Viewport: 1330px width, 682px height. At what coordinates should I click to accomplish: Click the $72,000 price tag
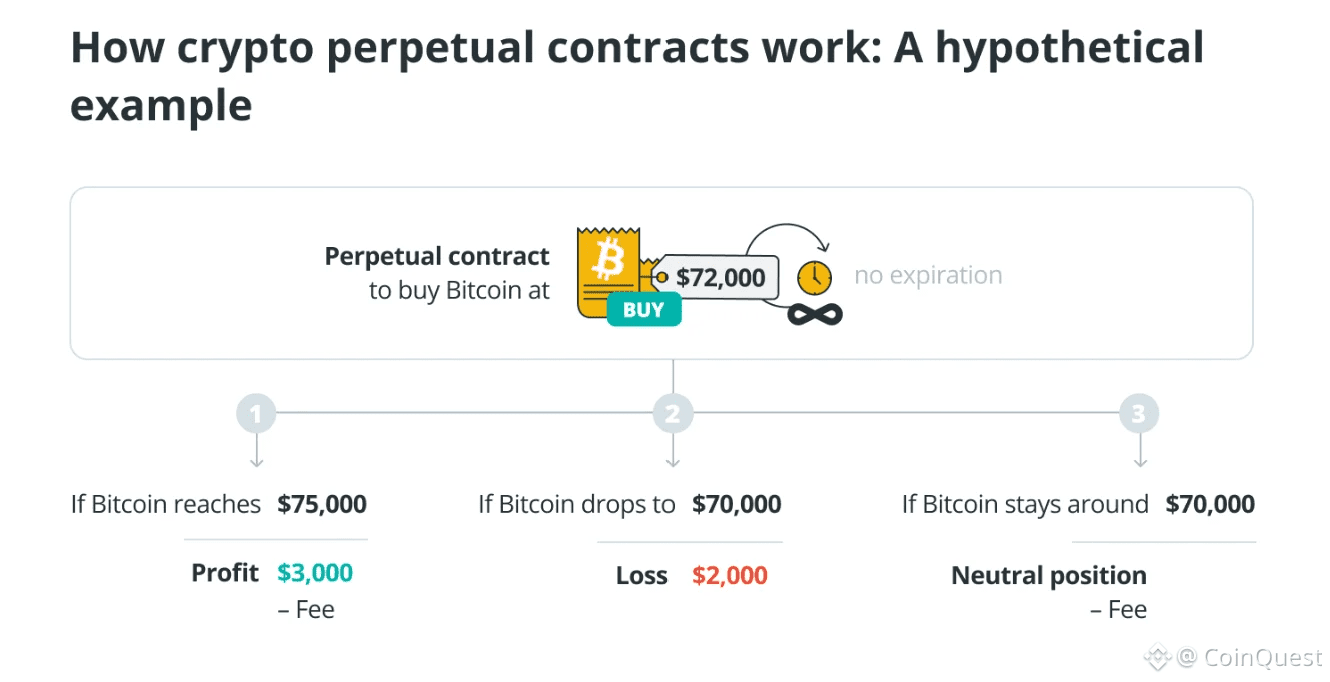pos(720,276)
